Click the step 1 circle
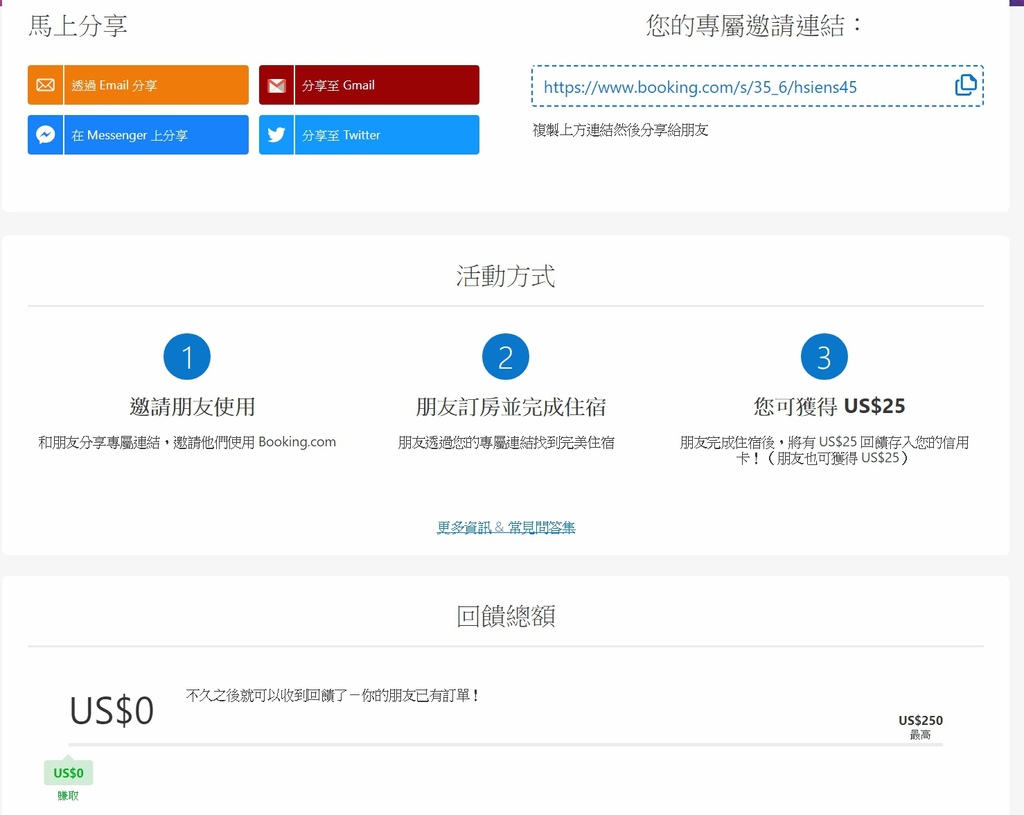1024x815 pixels. pyautogui.click(x=187, y=357)
